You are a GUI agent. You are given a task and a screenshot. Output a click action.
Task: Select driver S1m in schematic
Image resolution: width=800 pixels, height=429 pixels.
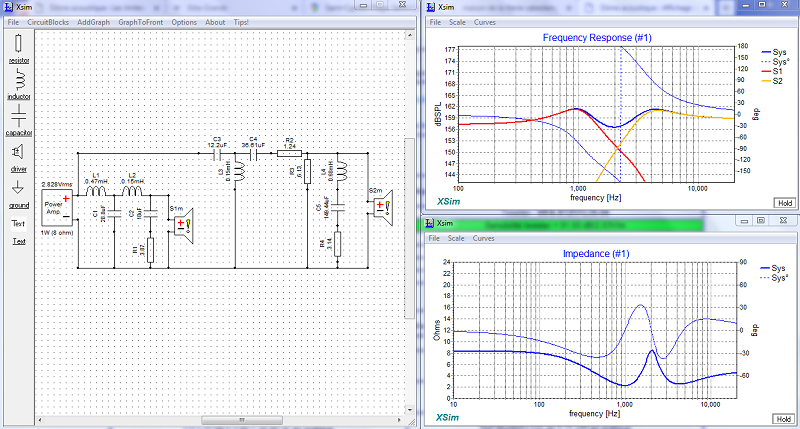tap(183, 225)
